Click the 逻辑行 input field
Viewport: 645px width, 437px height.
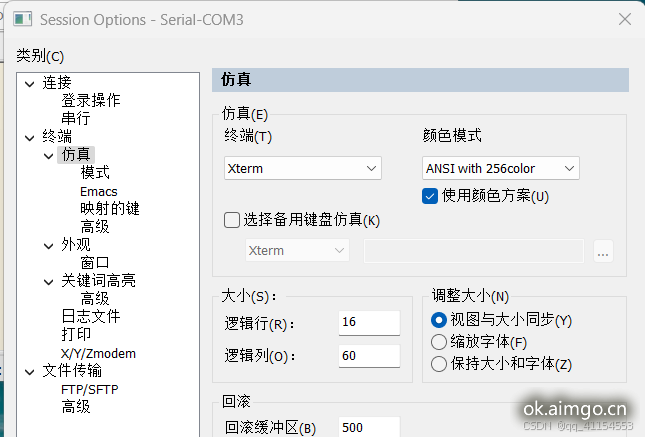[369, 323]
